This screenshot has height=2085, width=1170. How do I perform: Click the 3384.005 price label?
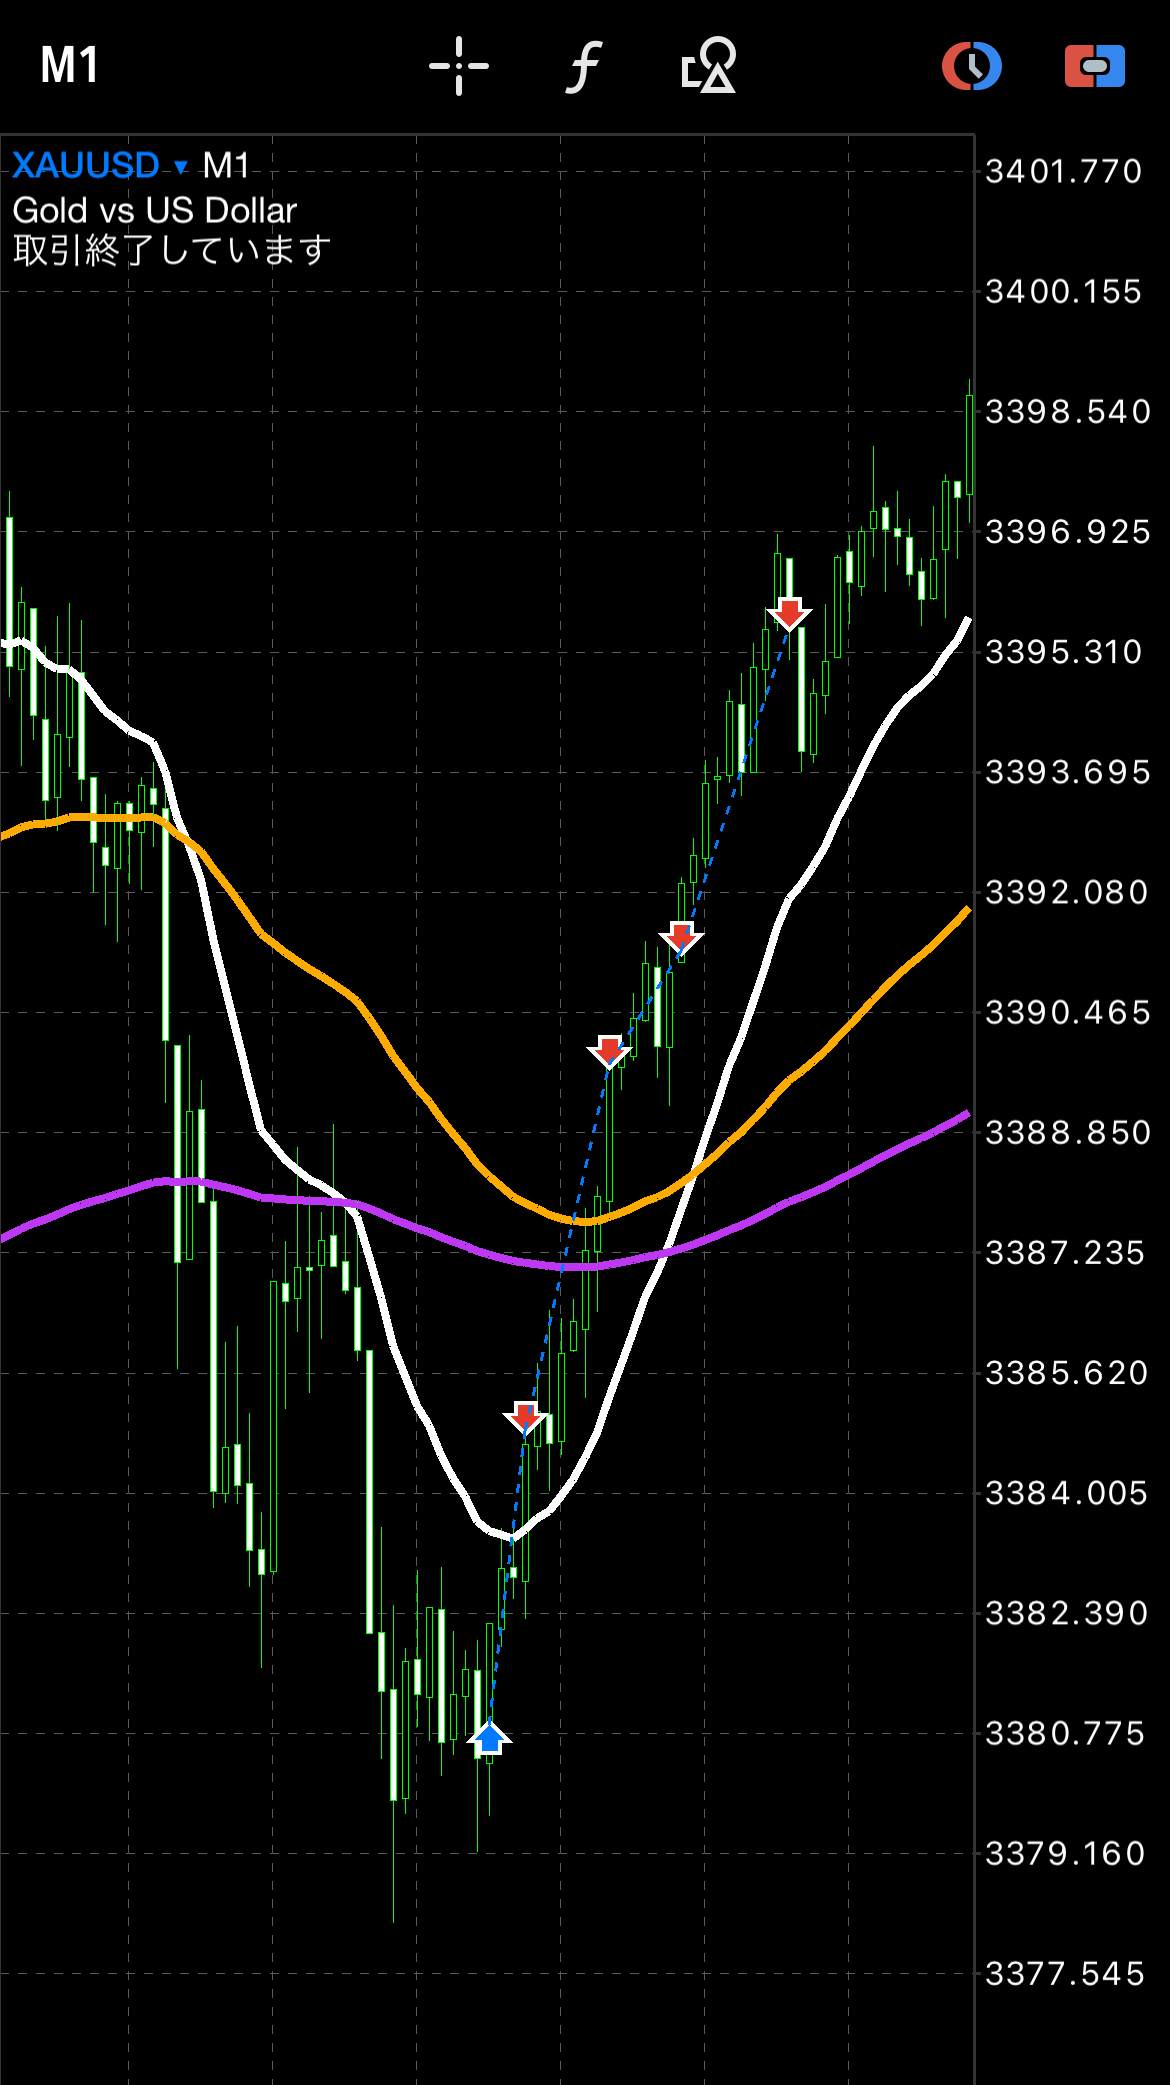[x=1067, y=1493]
